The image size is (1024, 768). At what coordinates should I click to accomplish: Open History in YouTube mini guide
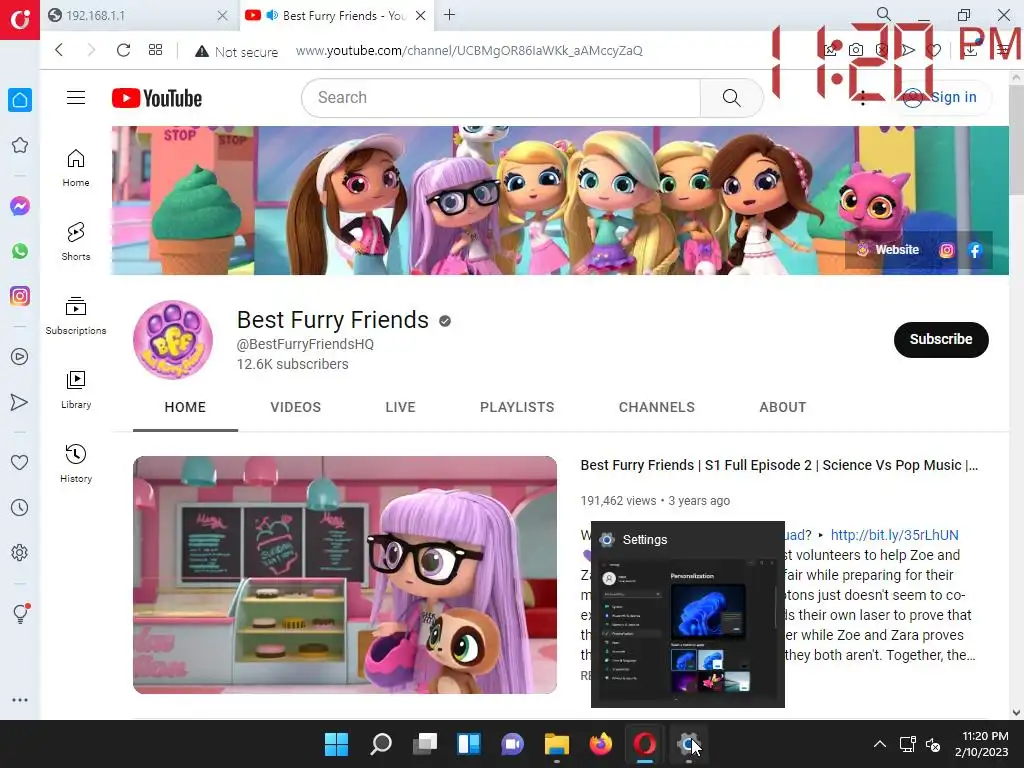(76, 464)
